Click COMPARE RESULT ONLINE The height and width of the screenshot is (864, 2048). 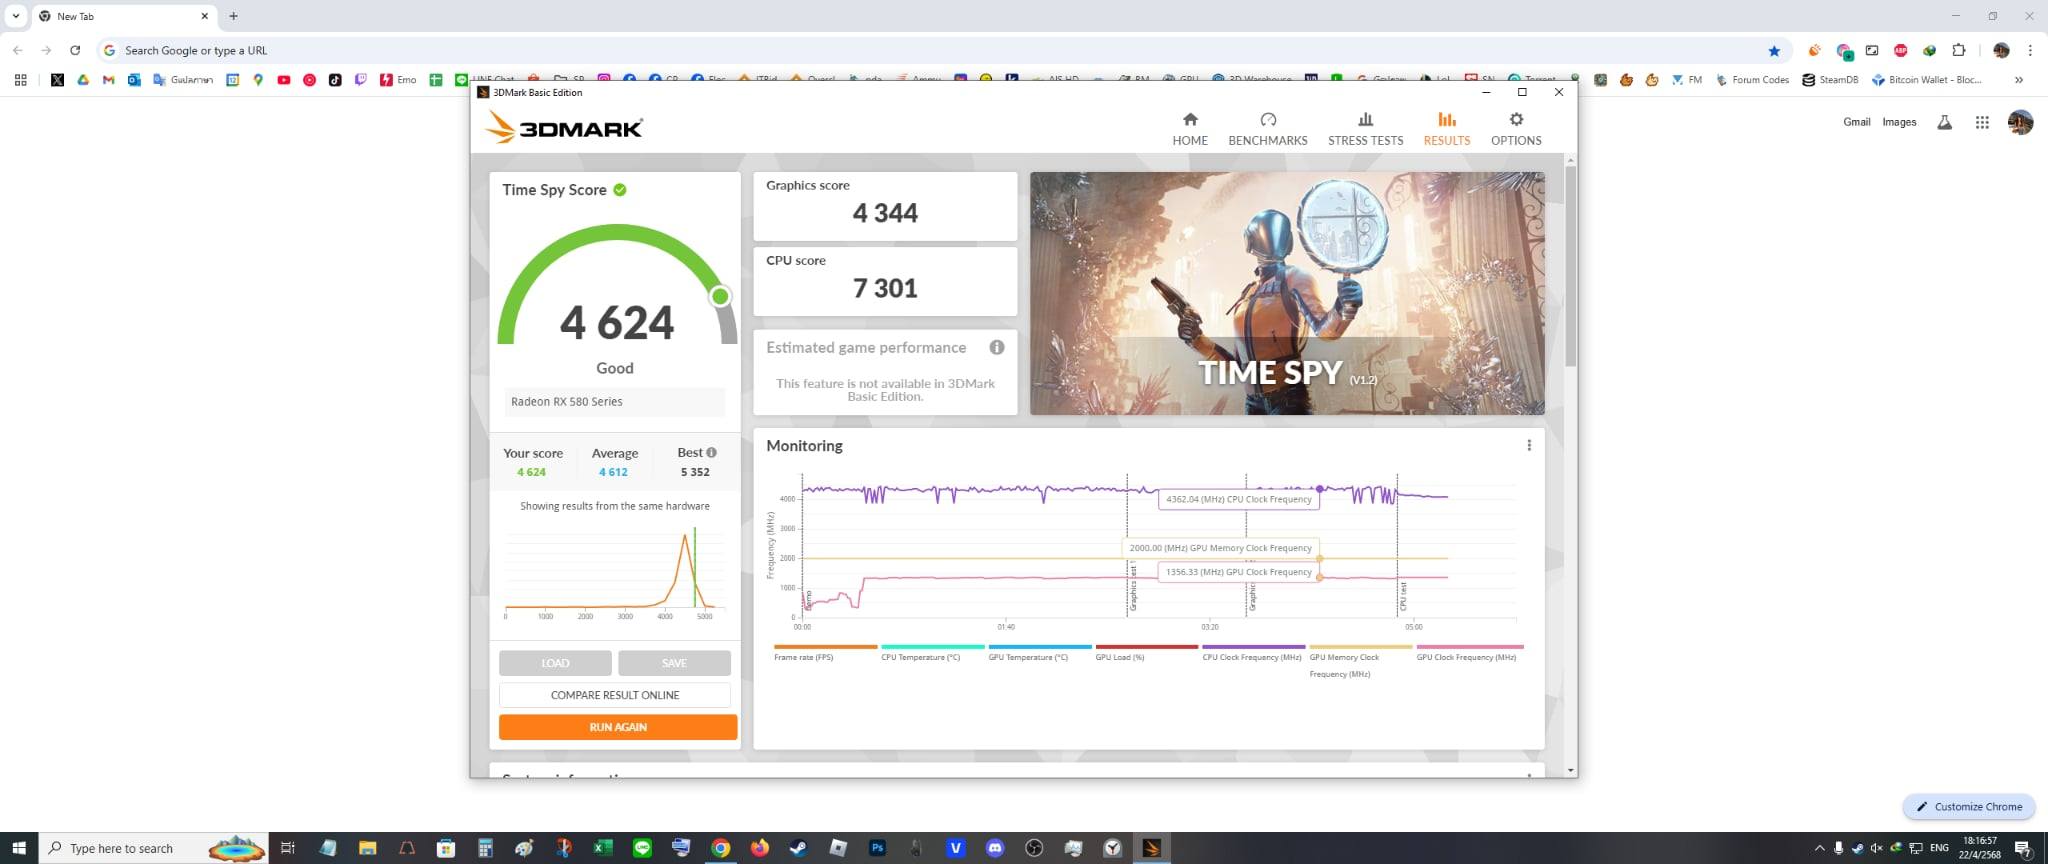[615, 695]
